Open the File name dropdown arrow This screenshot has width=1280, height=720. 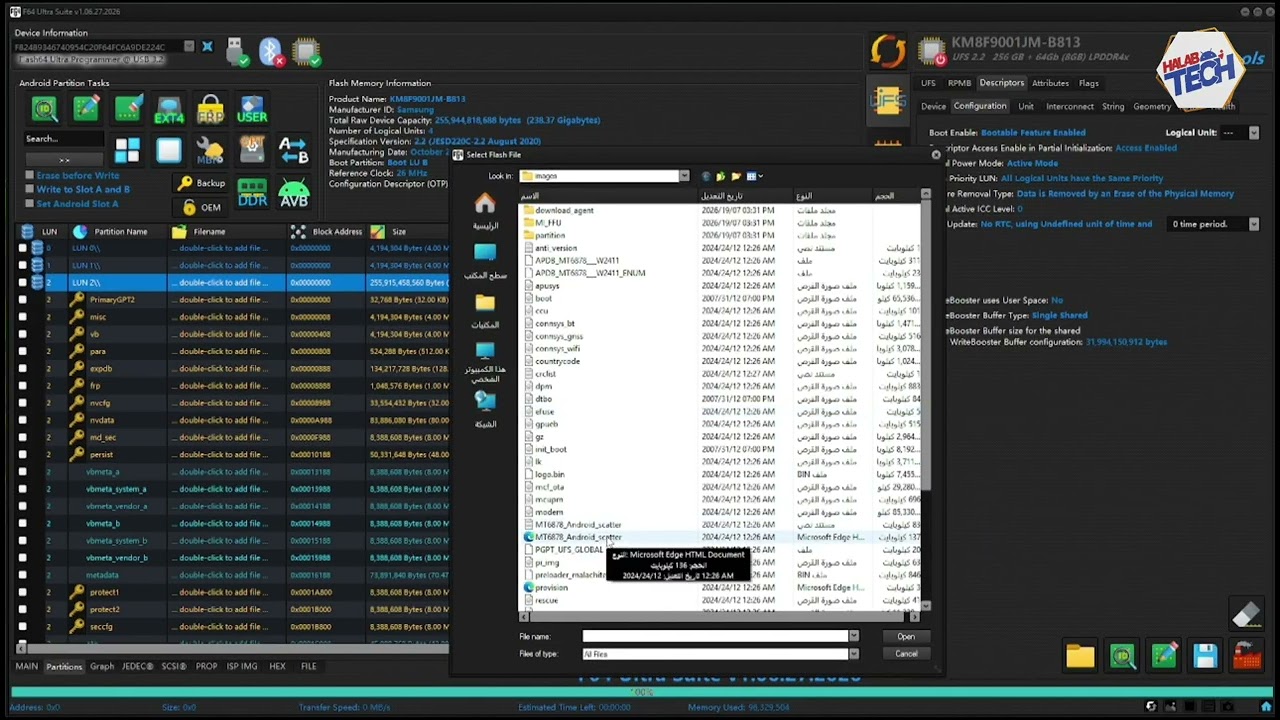tap(853, 636)
